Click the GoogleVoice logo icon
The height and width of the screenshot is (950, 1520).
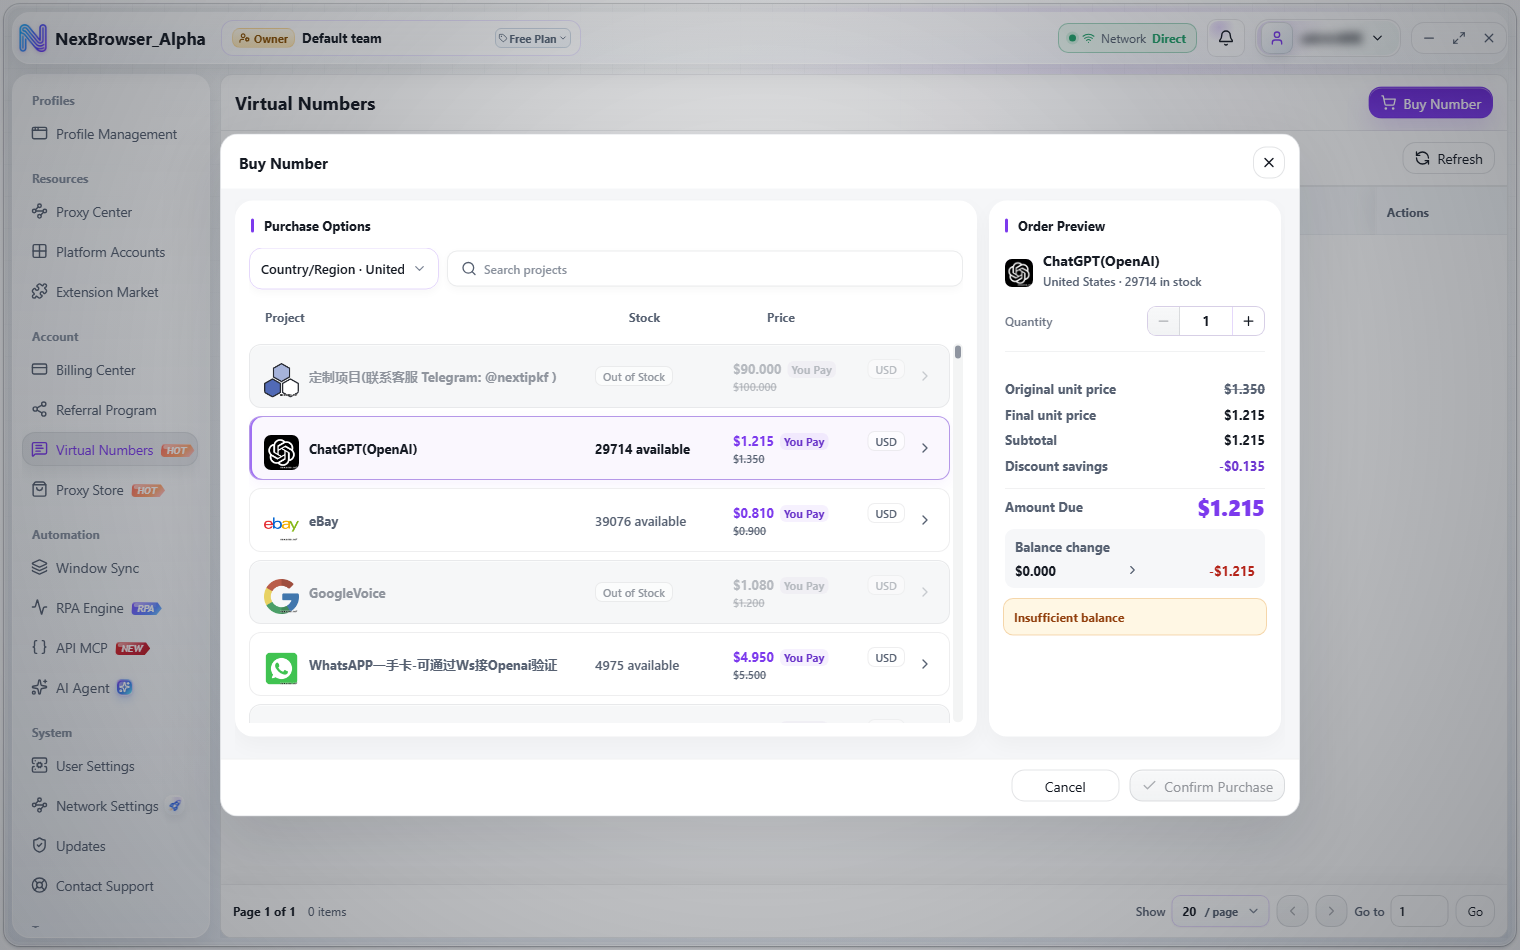click(281, 596)
